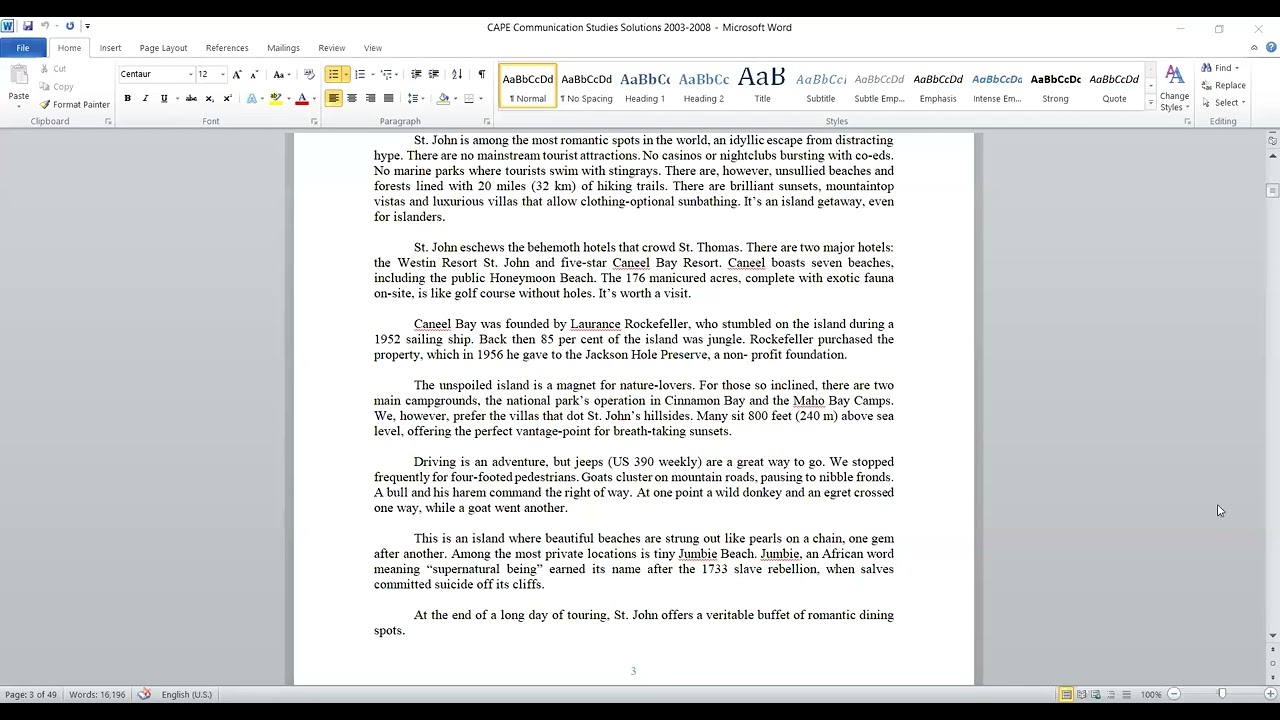Click the Redo/Repeat icon in title bar
1280x720 pixels.
pos(70,26)
